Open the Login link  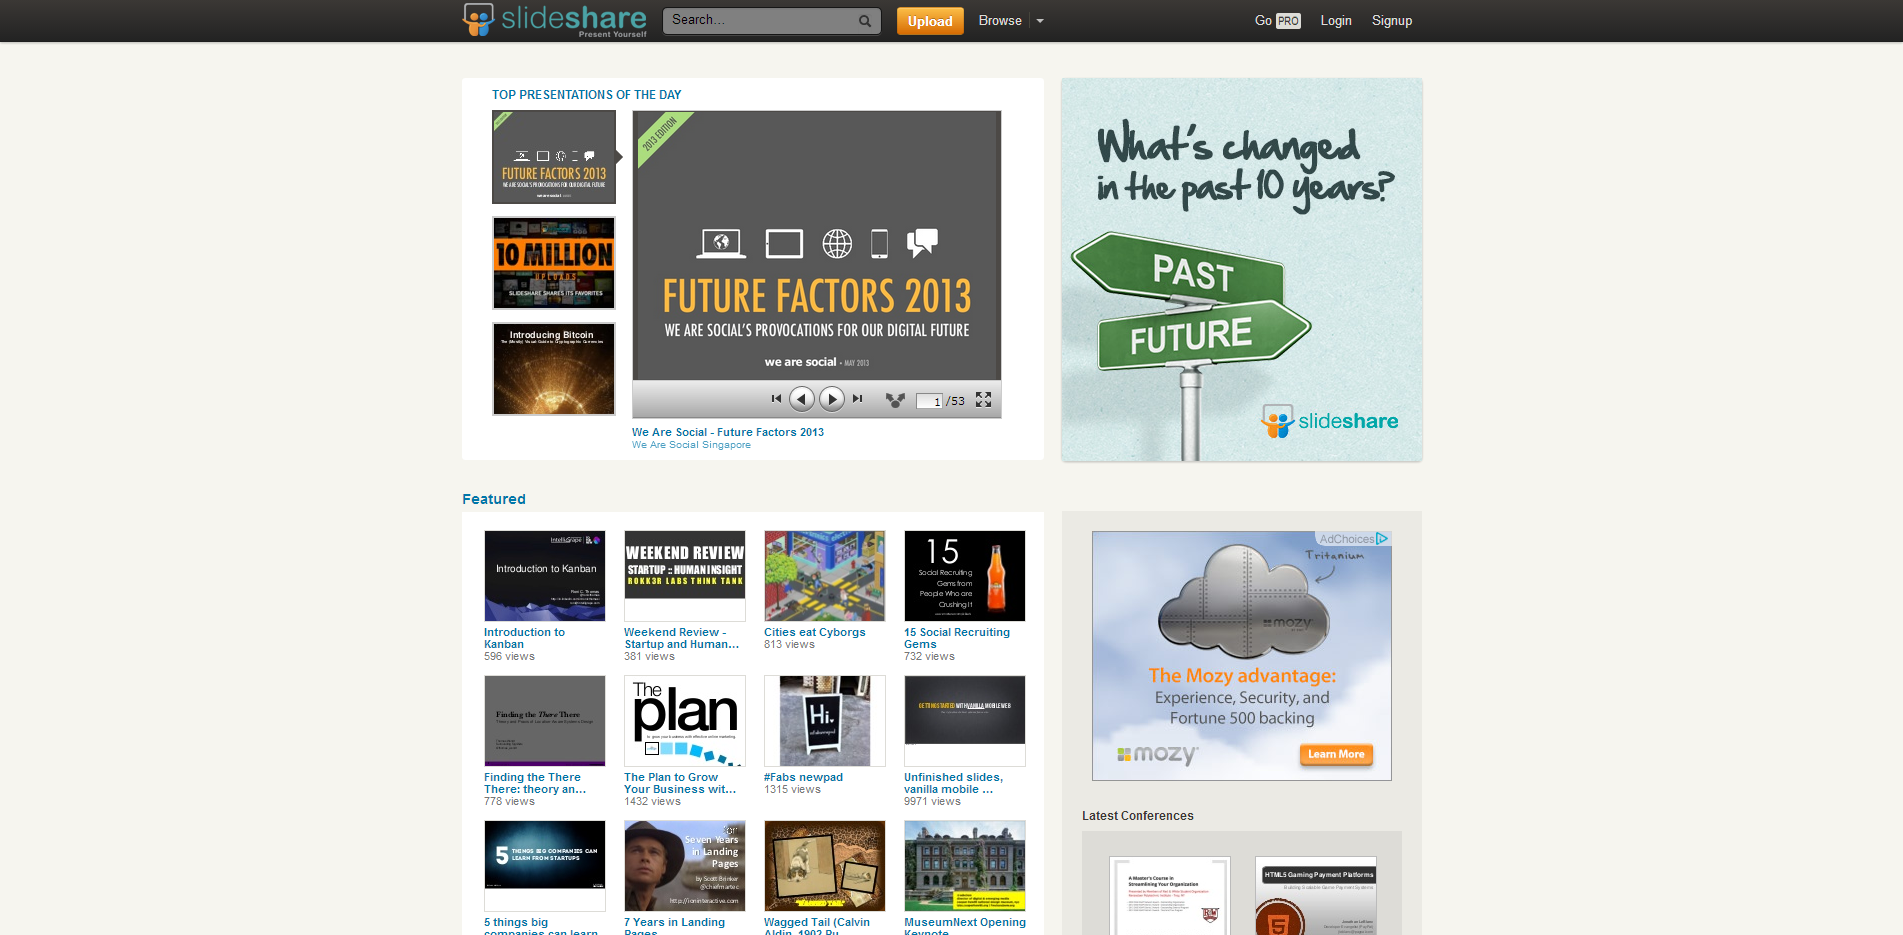(1336, 20)
